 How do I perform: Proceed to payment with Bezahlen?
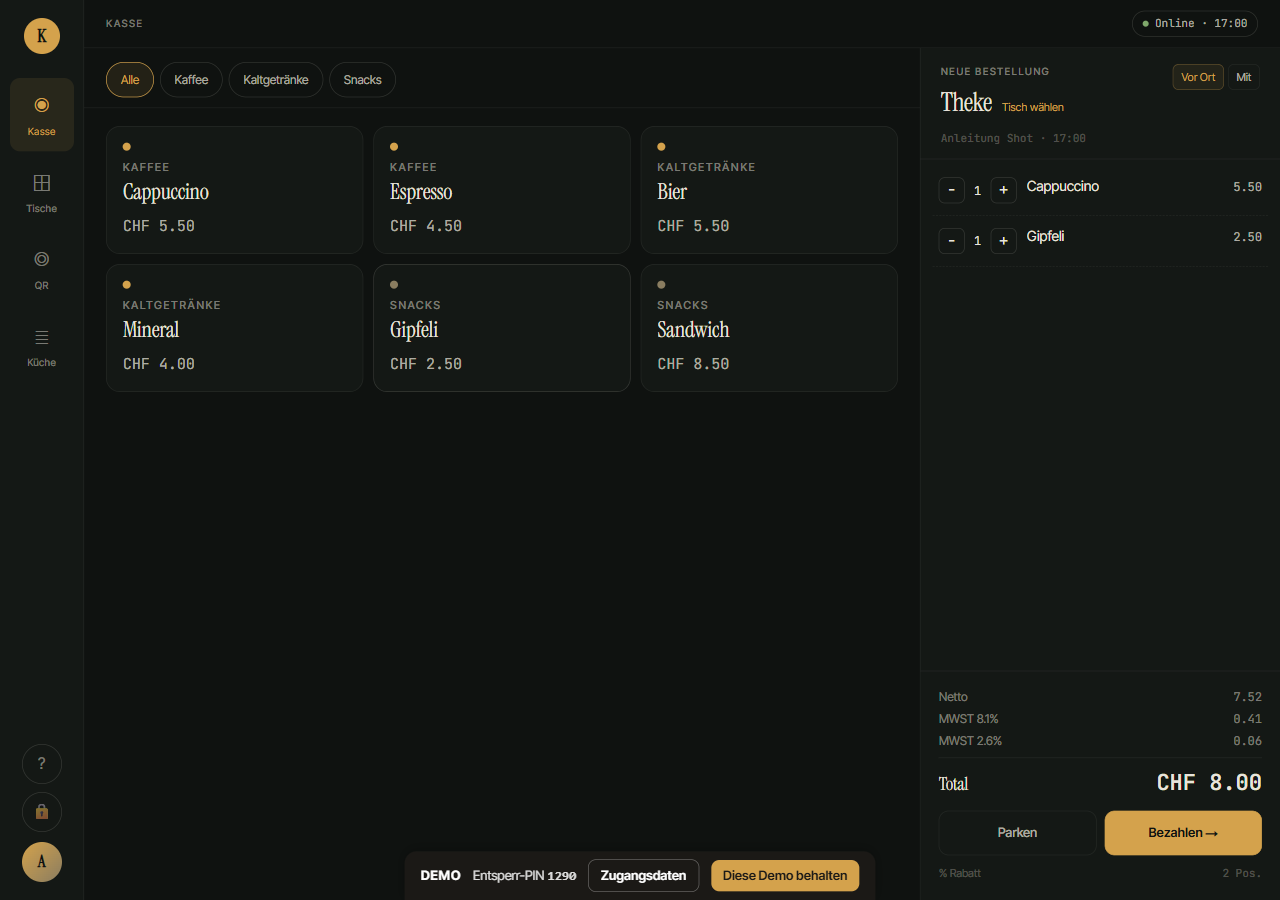point(1183,833)
